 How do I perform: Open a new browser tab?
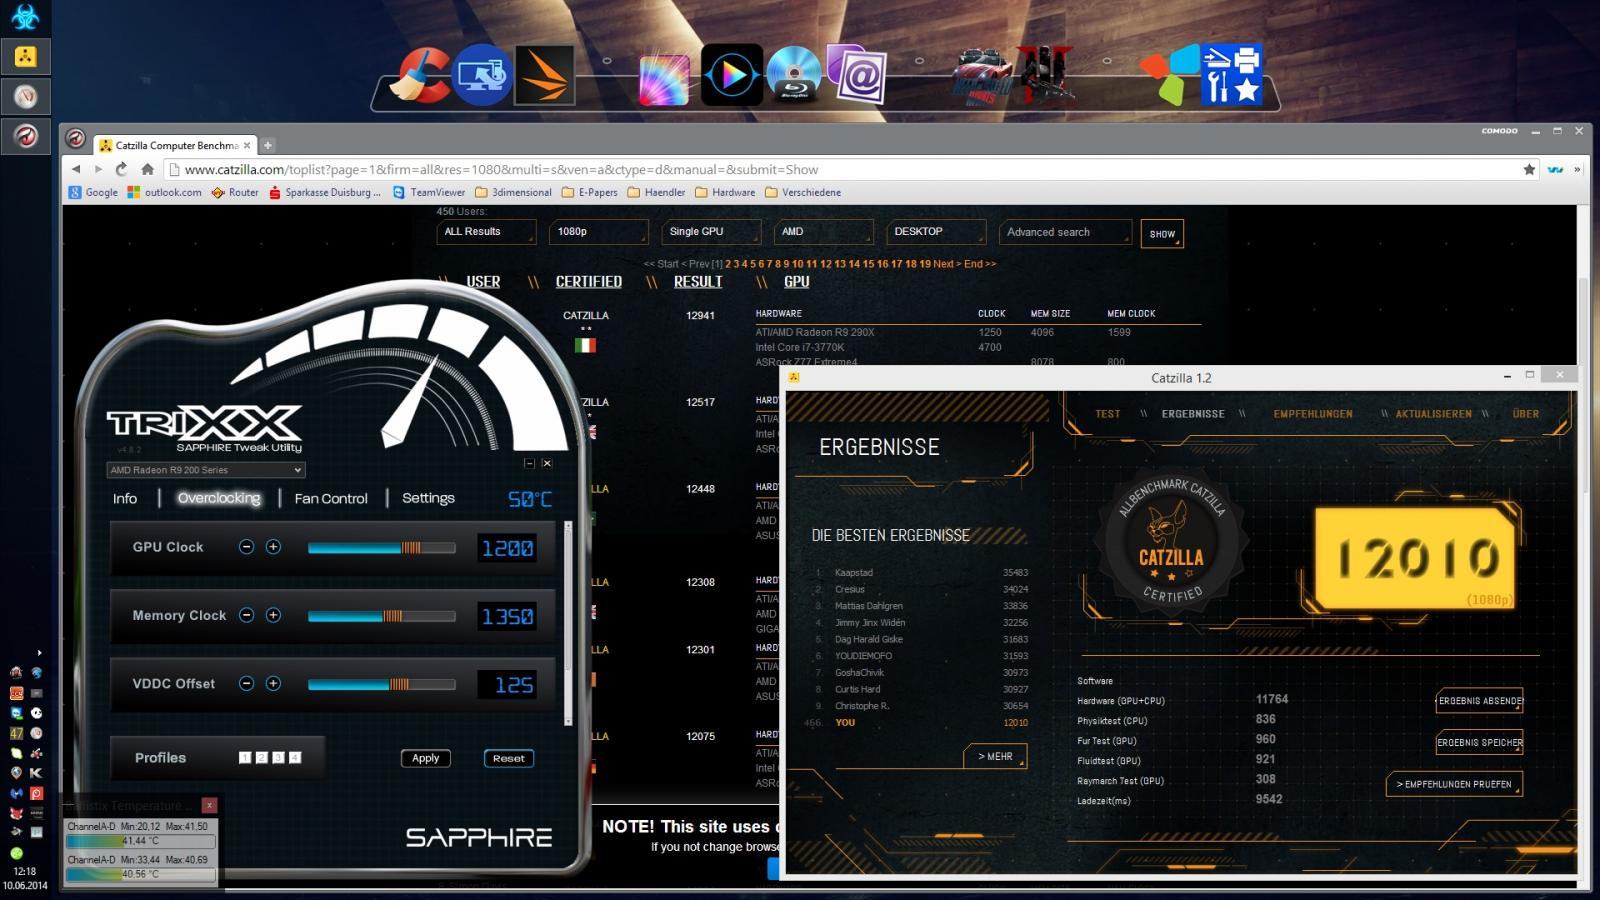pyautogui.click(x=268, y=145)
